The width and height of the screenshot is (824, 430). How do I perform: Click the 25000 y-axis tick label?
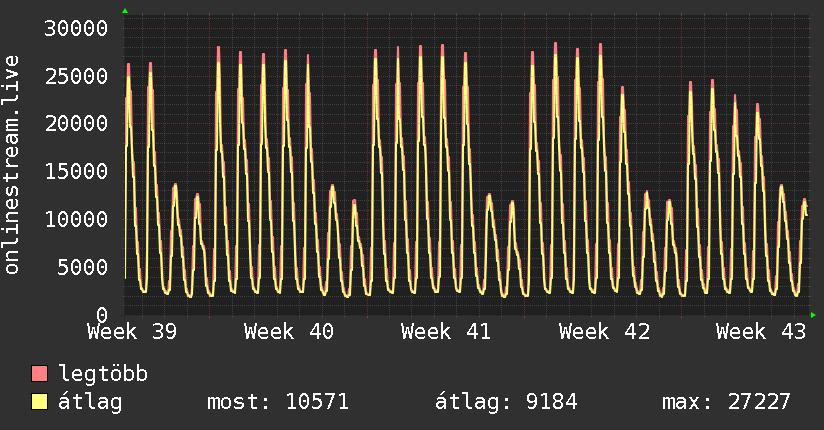(76, 76)
